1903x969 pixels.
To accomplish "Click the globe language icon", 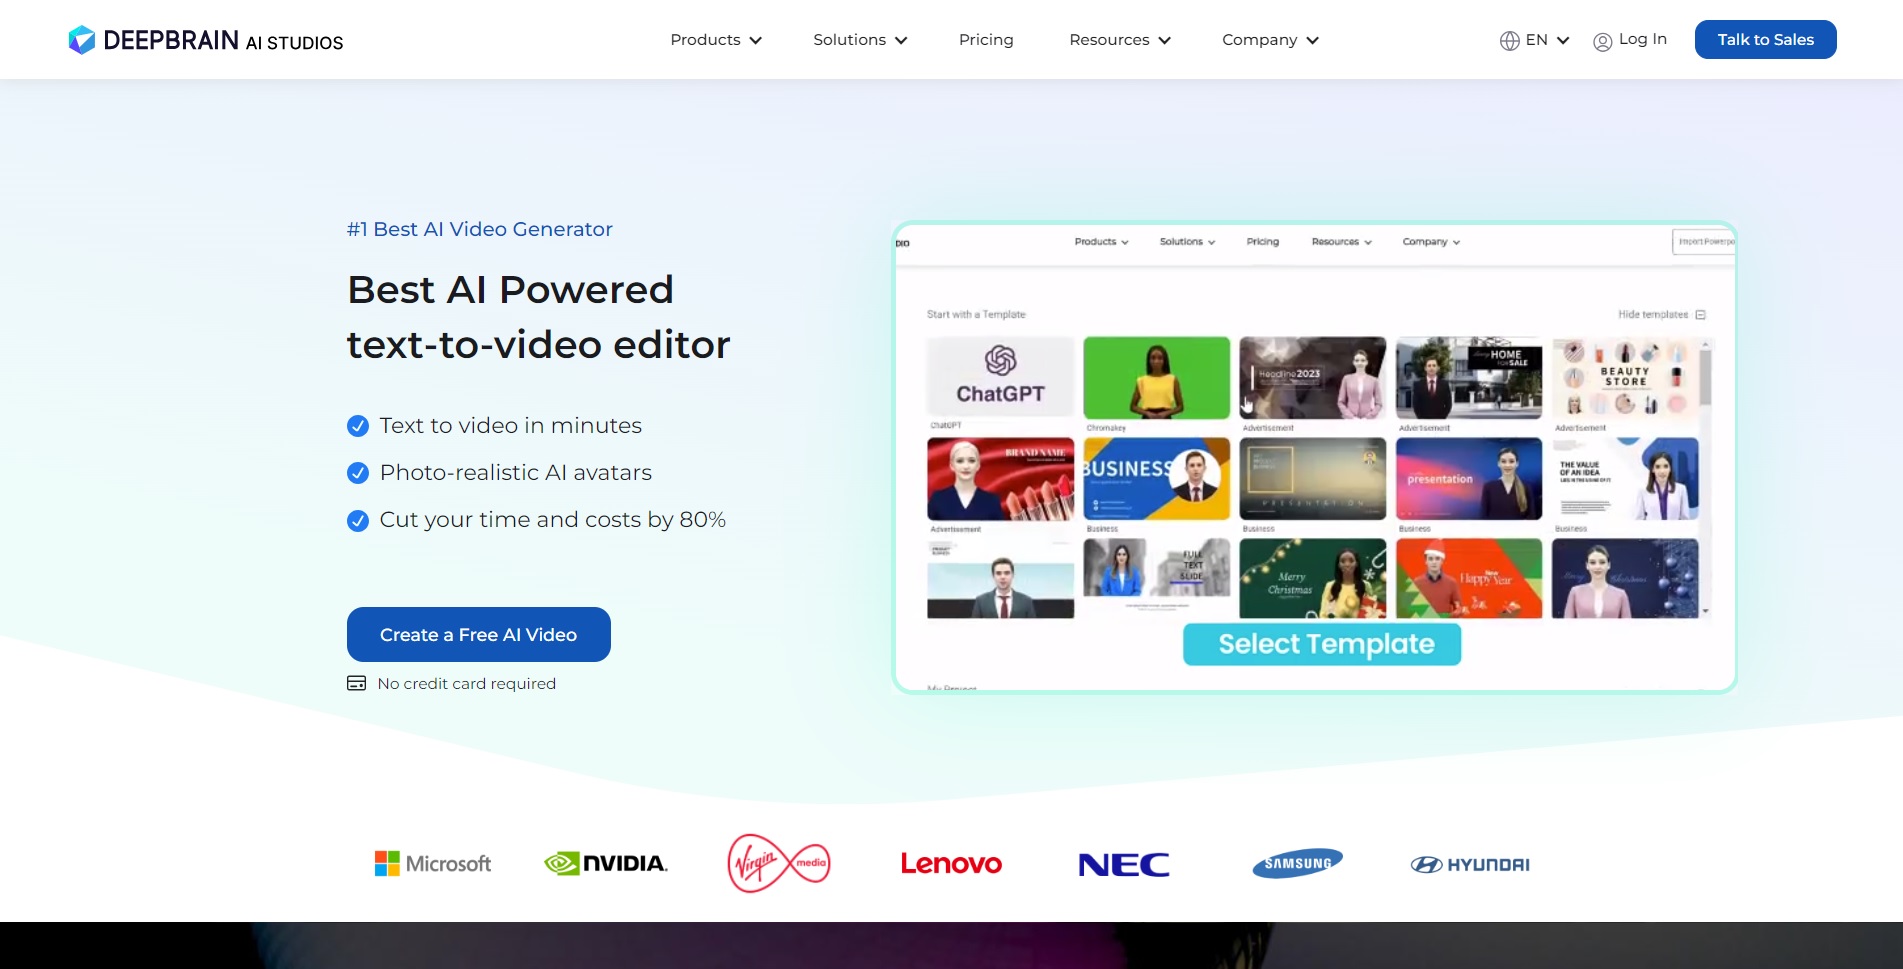I will (x=1509, y=41).
